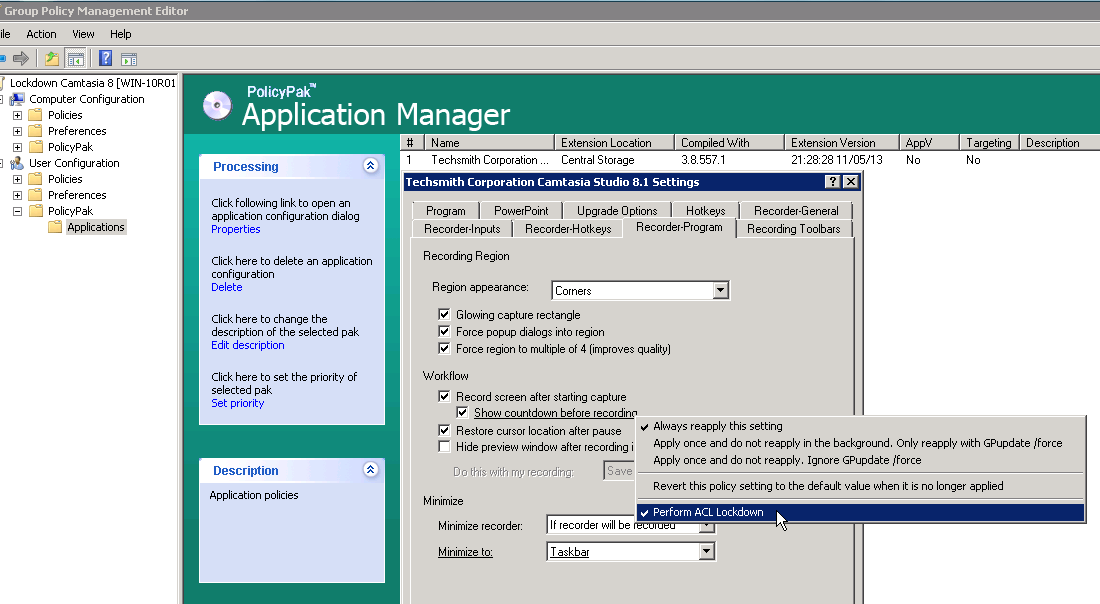Click the User Configuration user icon
1100x604 pixels.
click(18, 163)
